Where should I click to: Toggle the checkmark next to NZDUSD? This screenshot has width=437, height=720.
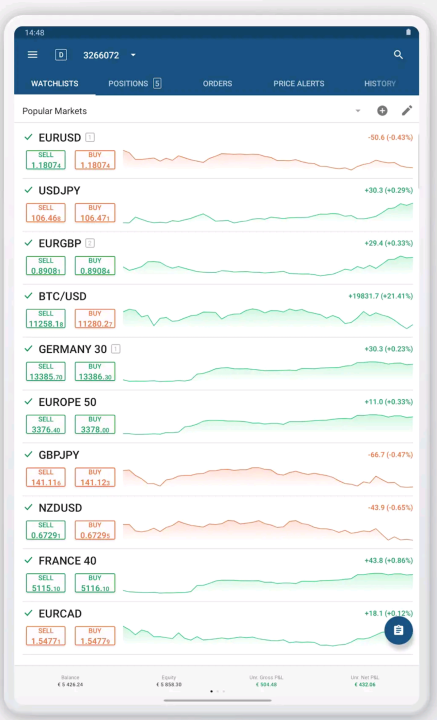(28, 507)
